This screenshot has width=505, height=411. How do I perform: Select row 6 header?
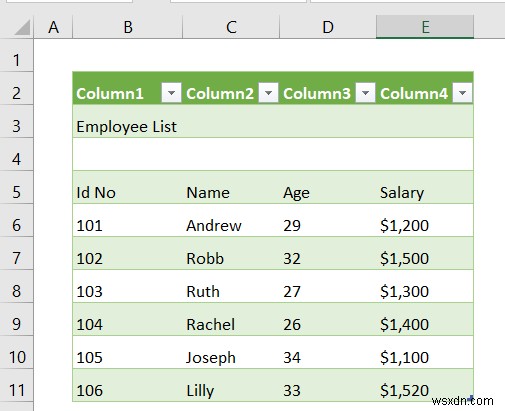point(16,220)
